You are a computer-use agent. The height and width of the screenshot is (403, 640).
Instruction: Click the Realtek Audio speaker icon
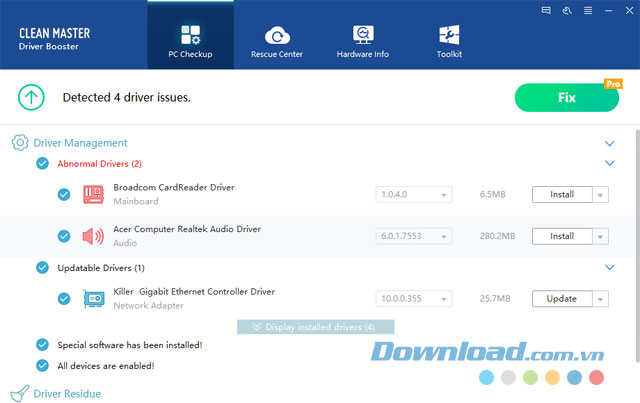point(93,236)
